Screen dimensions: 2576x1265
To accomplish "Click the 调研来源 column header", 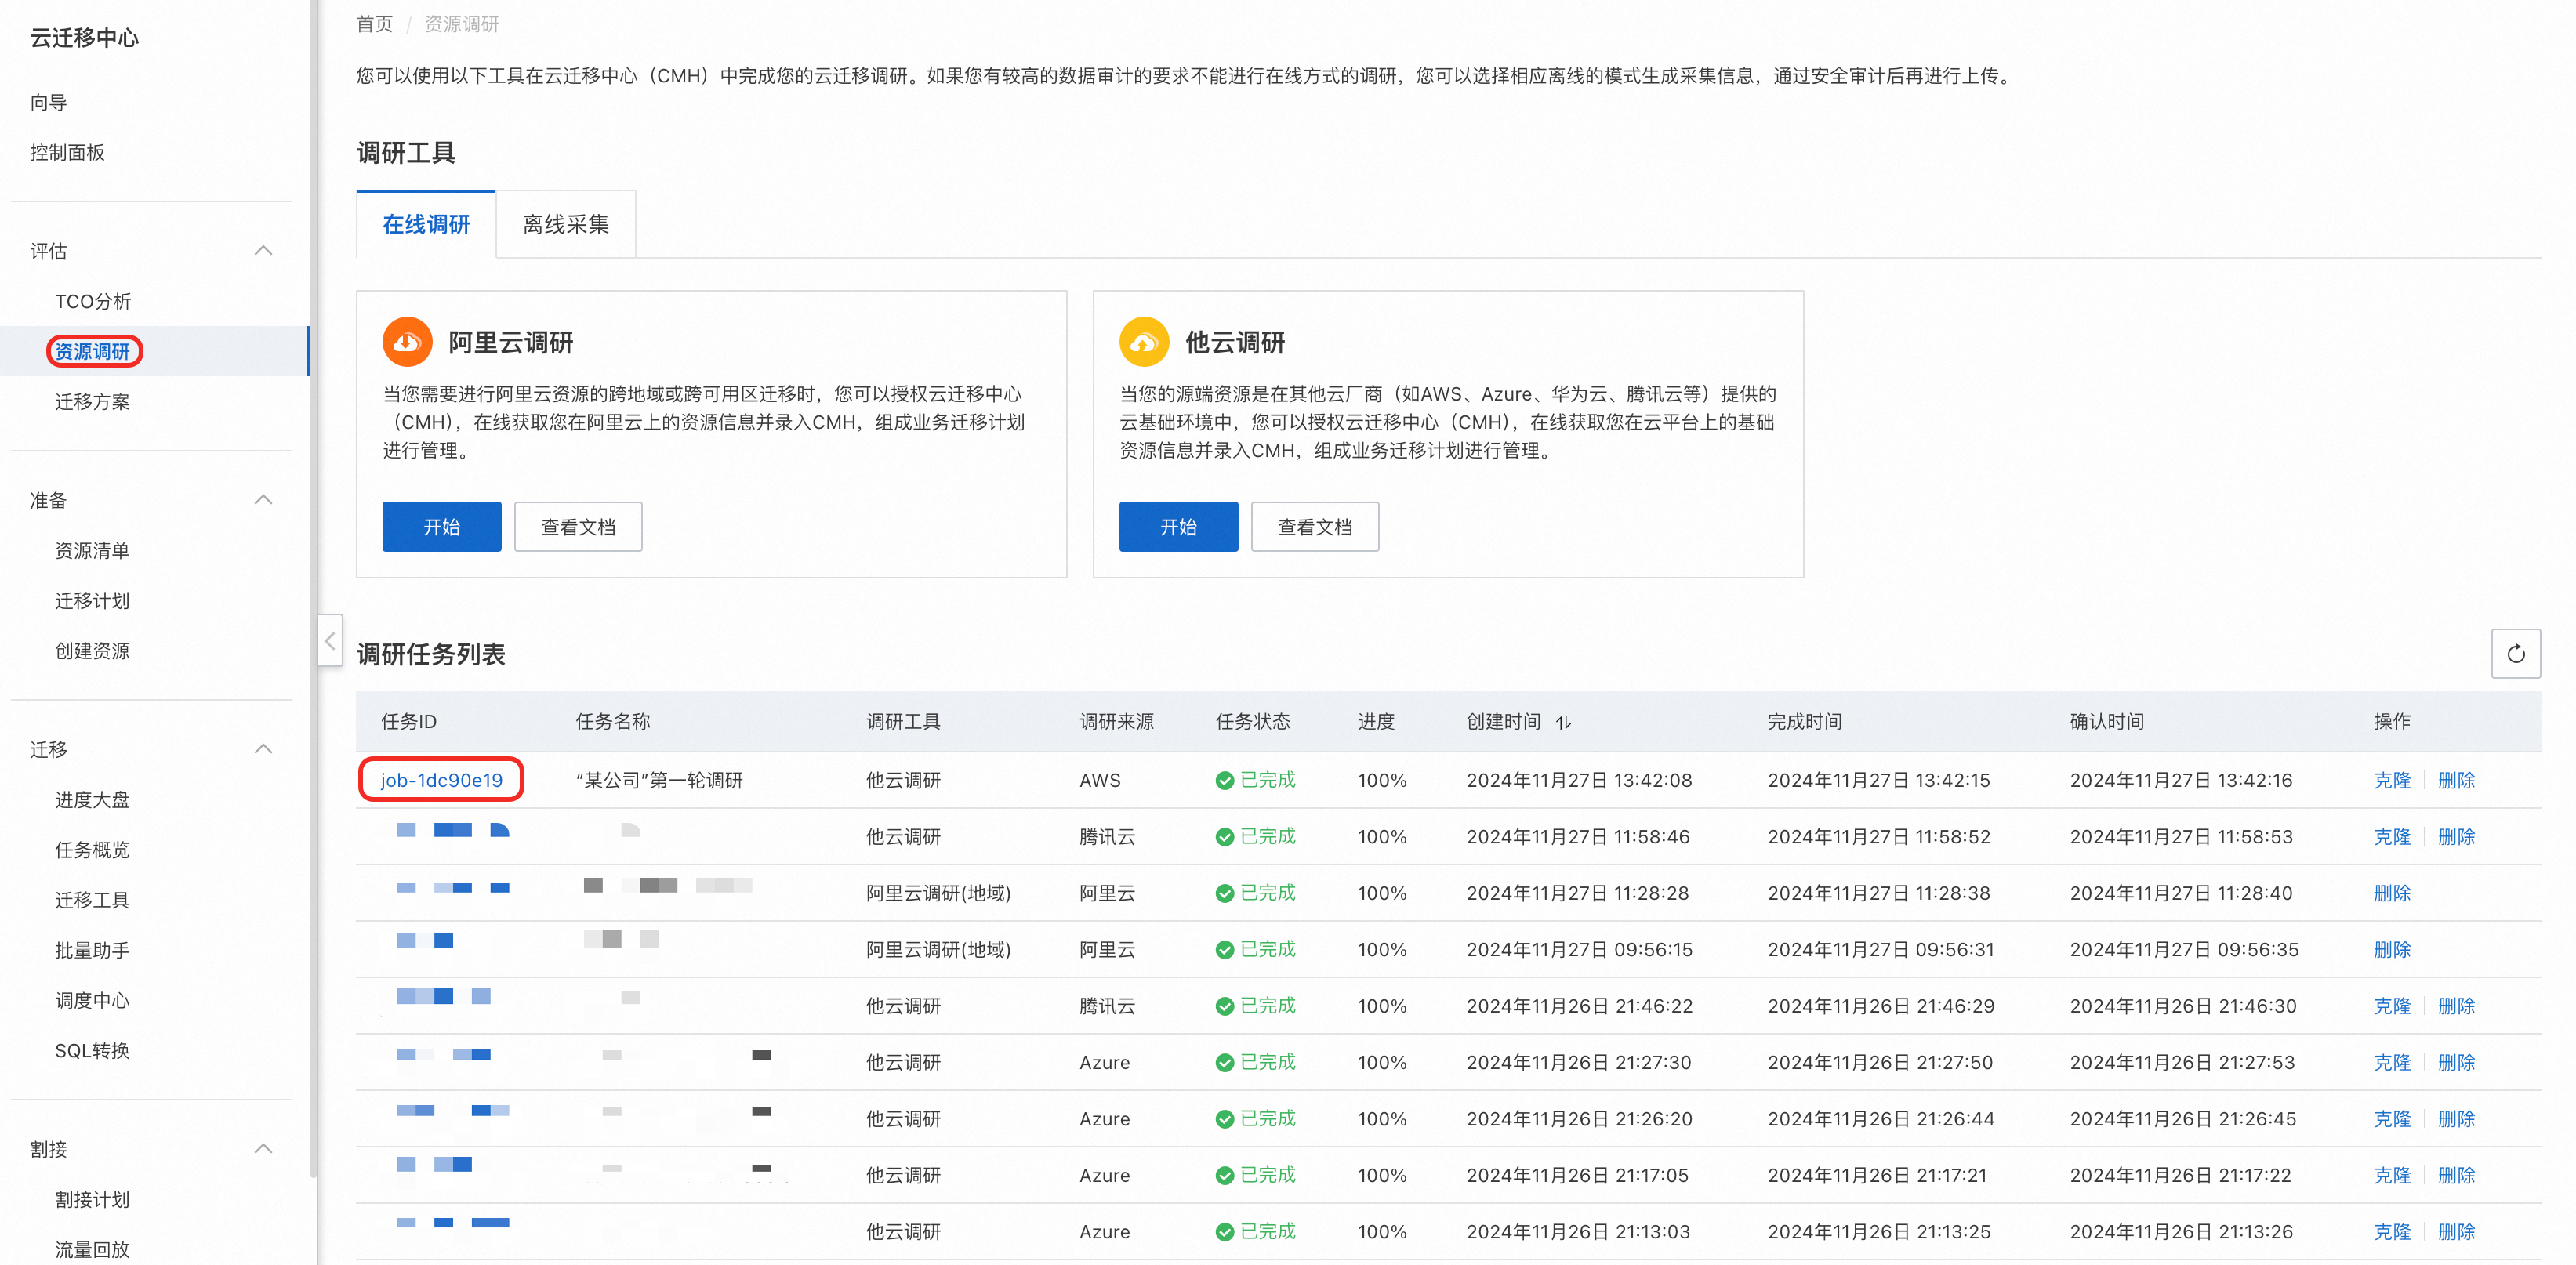I will click(1116, 721).
